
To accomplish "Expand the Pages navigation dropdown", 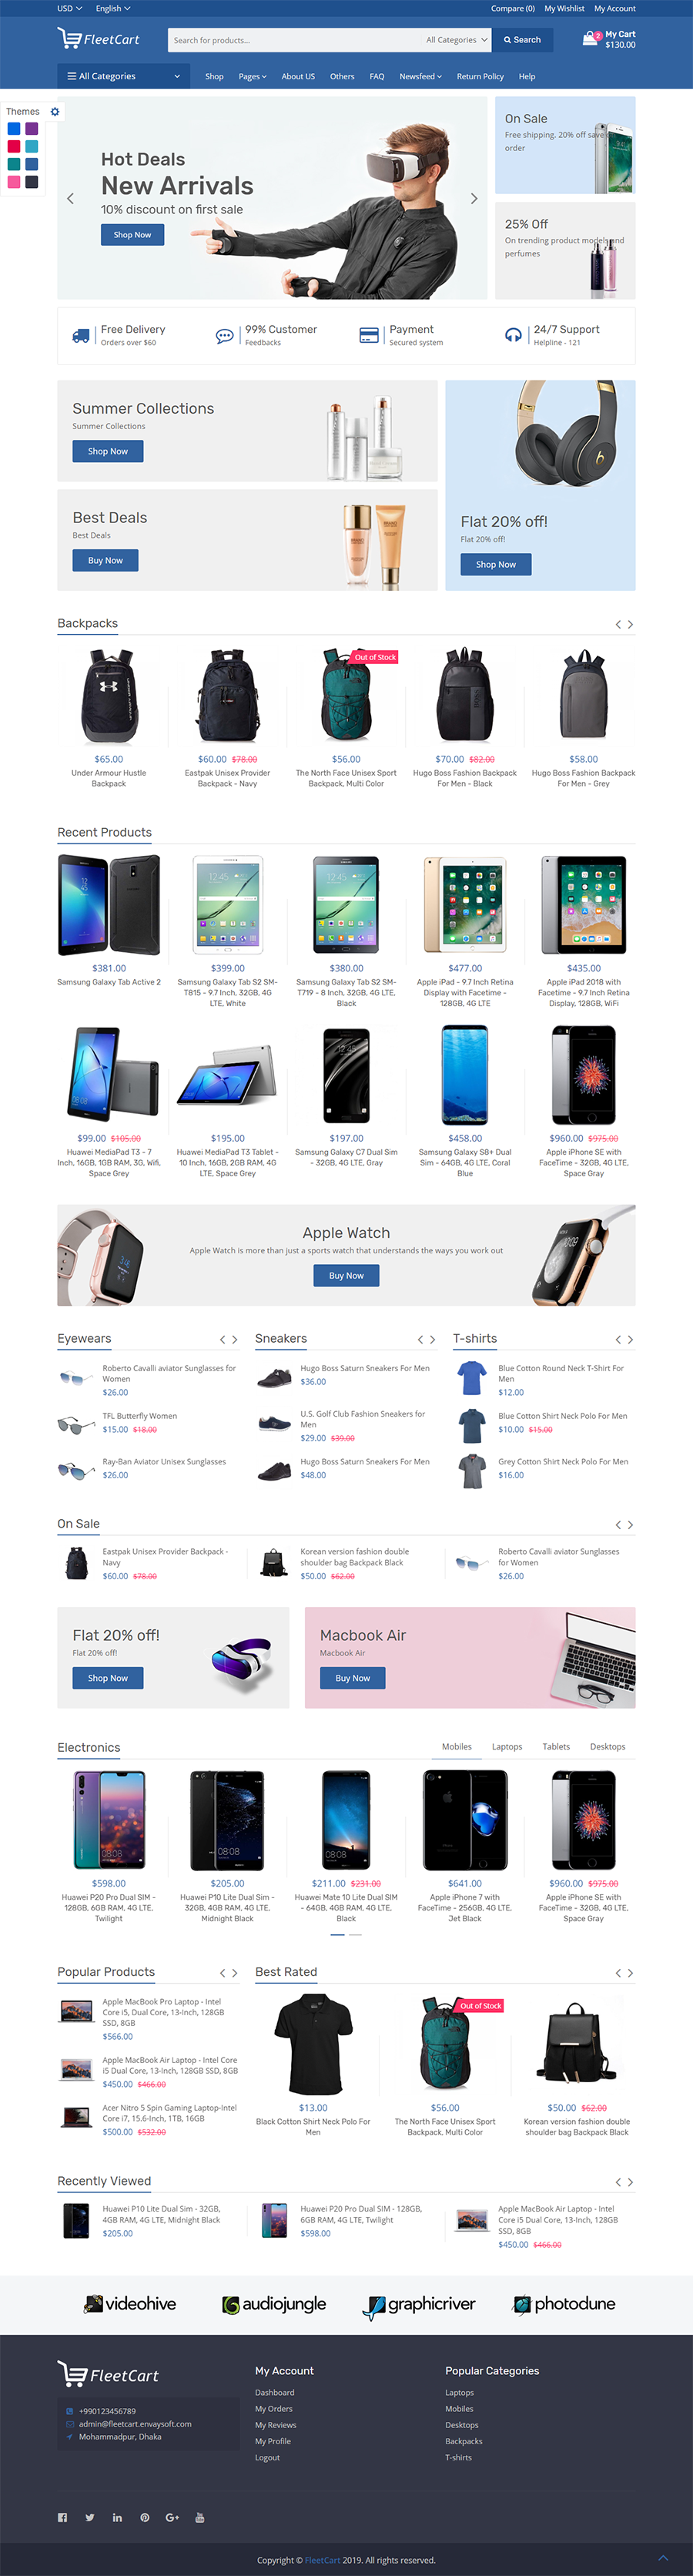I will (252, 76).
